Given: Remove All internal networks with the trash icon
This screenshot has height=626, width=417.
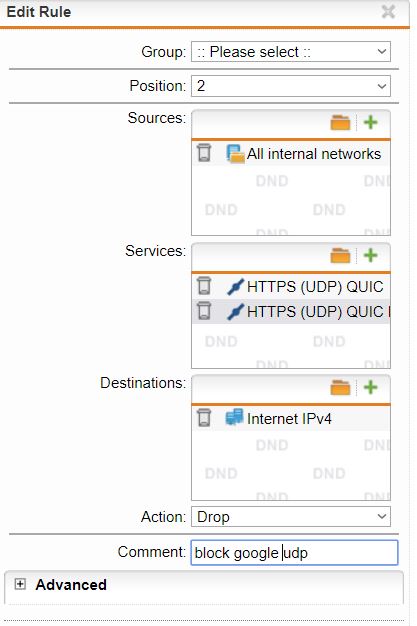Looking at the screenshot, I should (204, 153).
